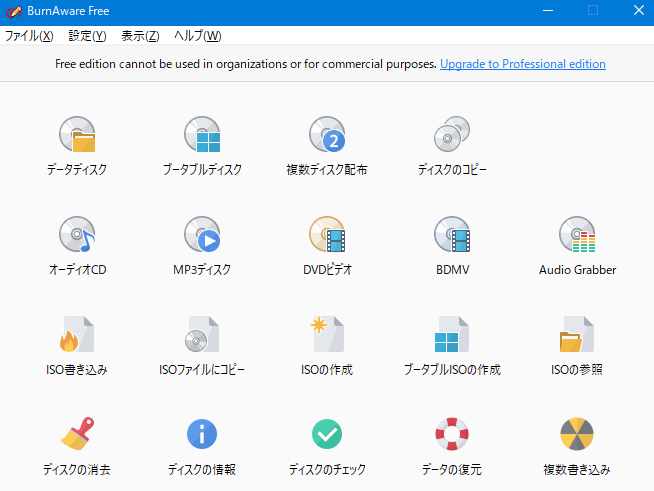Open the 設定(Y) settings menu
The width and height of the screenshot is (654, 491).
pyautogui.click(x=88, y=36)
